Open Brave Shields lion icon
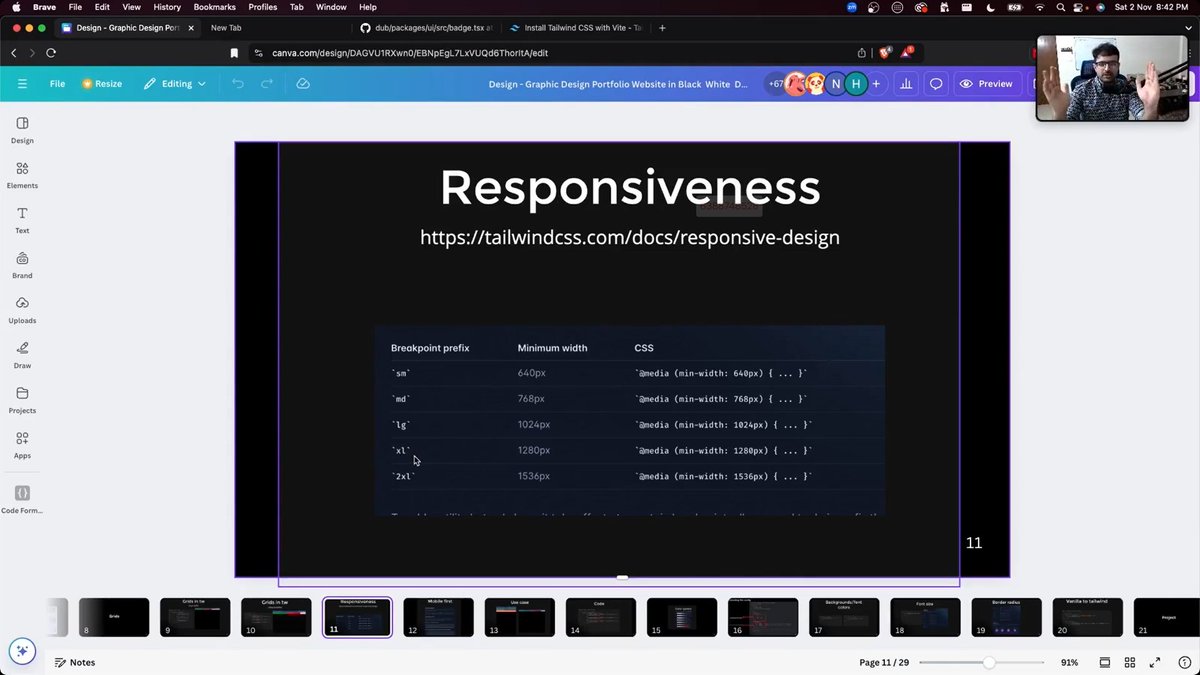The height and width of the screenshot is (675, 1200). pos(885,52)
